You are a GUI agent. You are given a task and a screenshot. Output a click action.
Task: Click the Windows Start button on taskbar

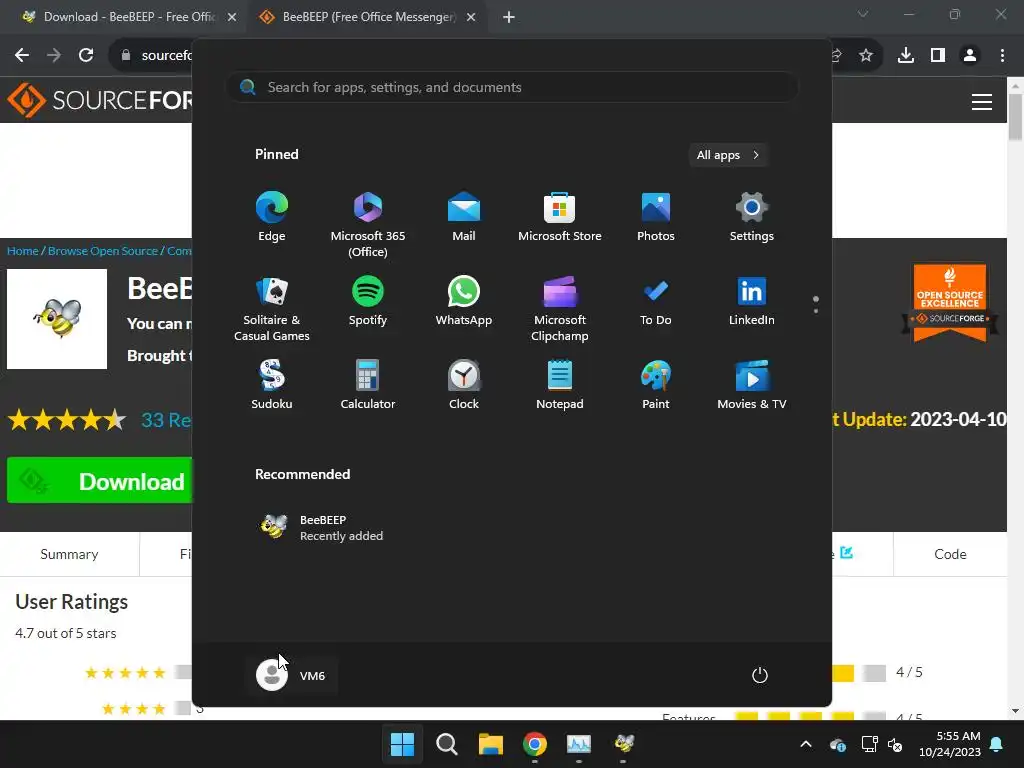pyautogui.click(x=402, y=744)
